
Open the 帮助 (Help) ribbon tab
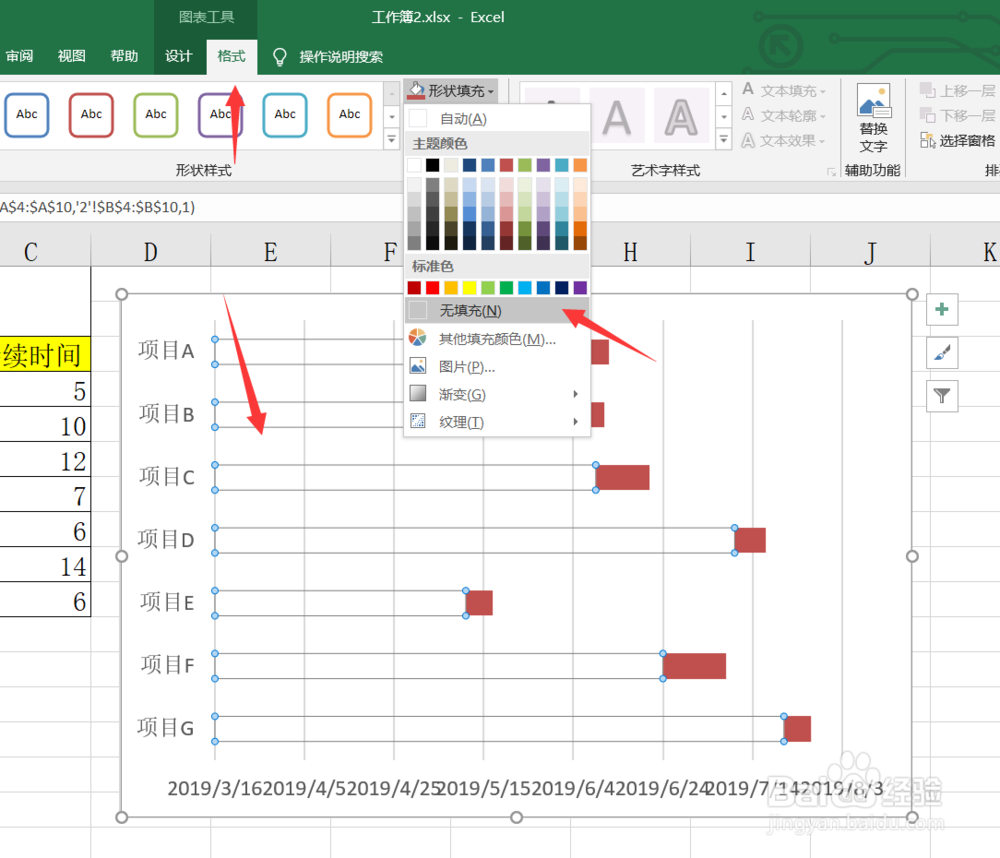(124, 56)
